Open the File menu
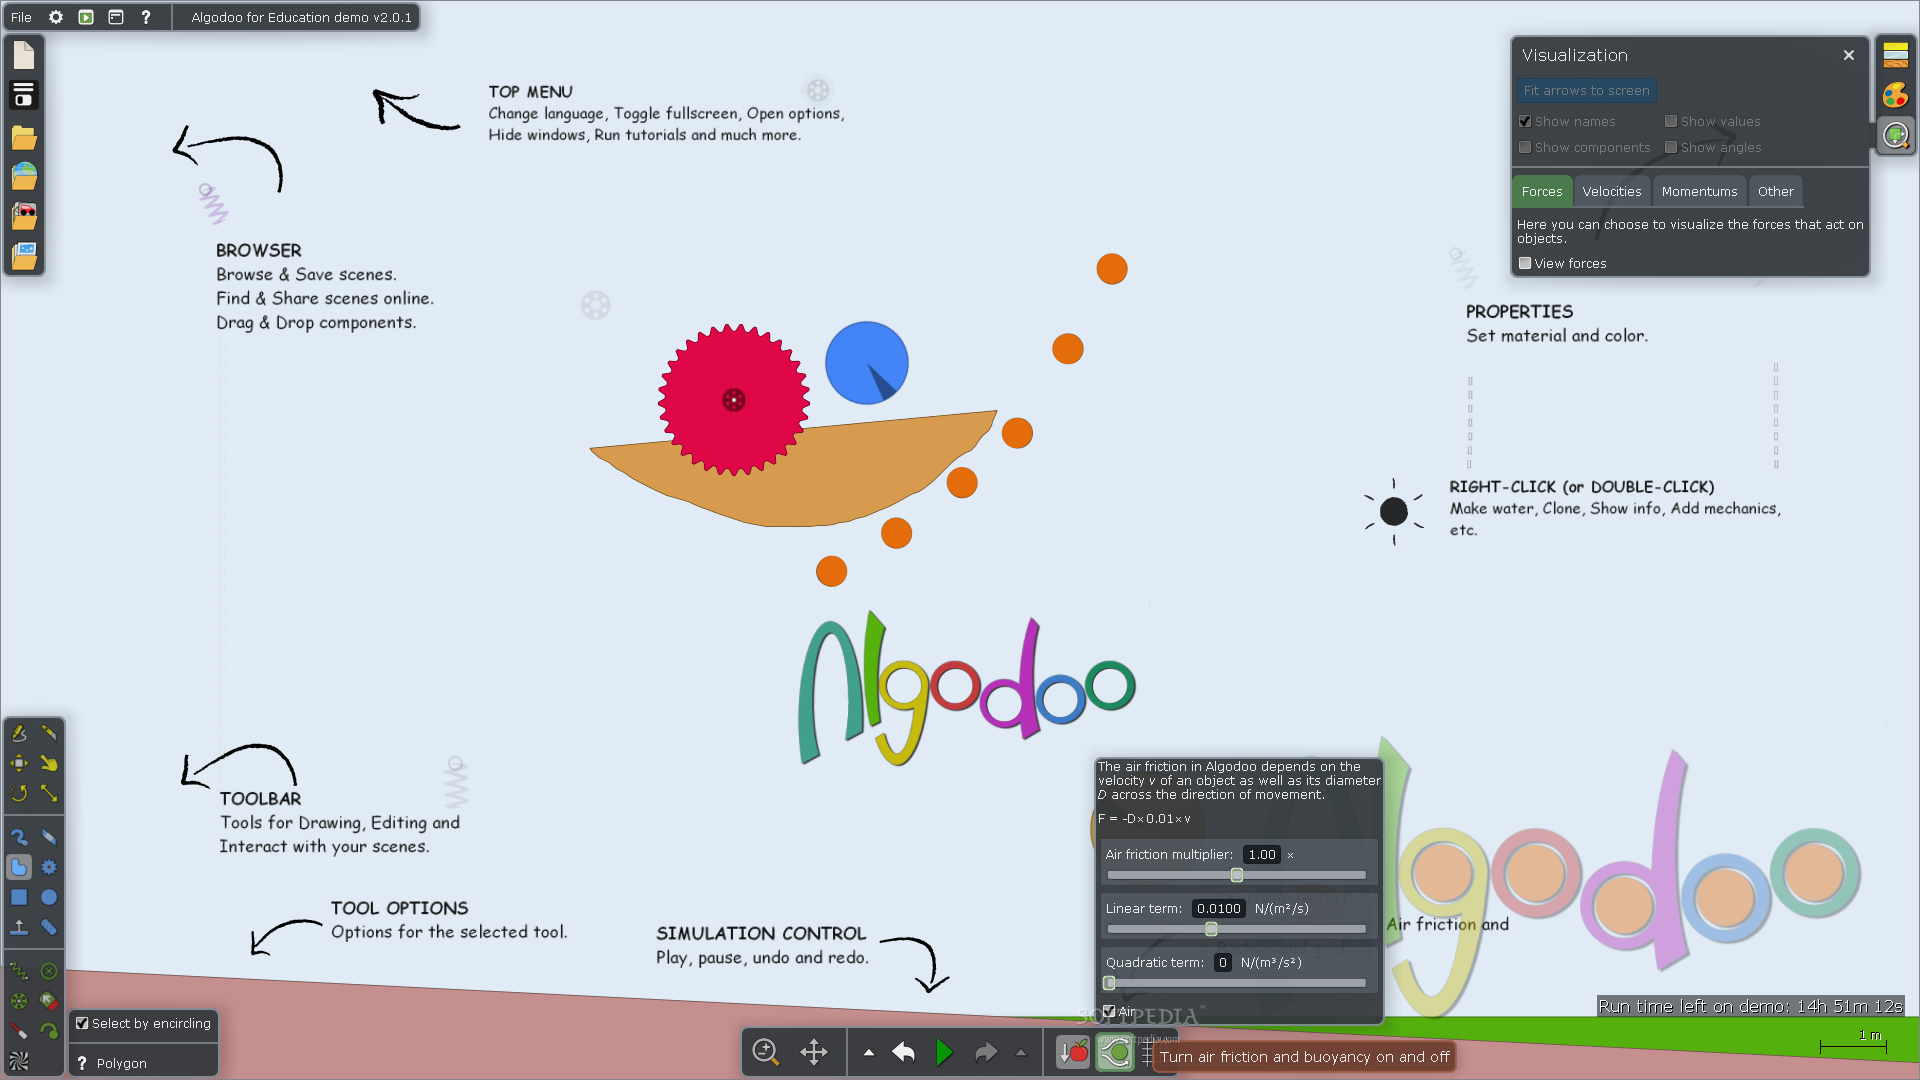1920x1080 pixels. tap(21, 17)
